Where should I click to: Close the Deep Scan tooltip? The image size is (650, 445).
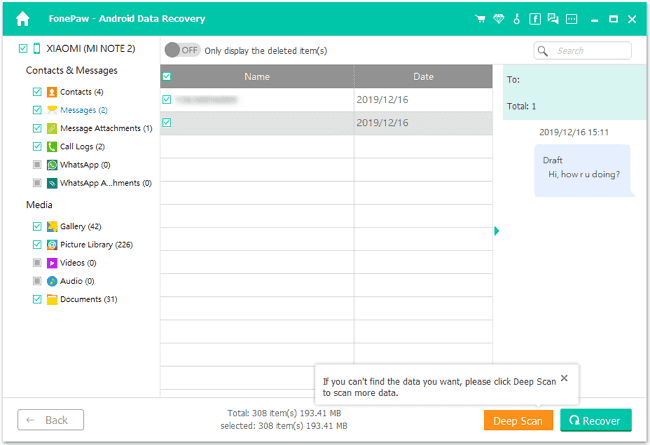[x=564, y=378]
